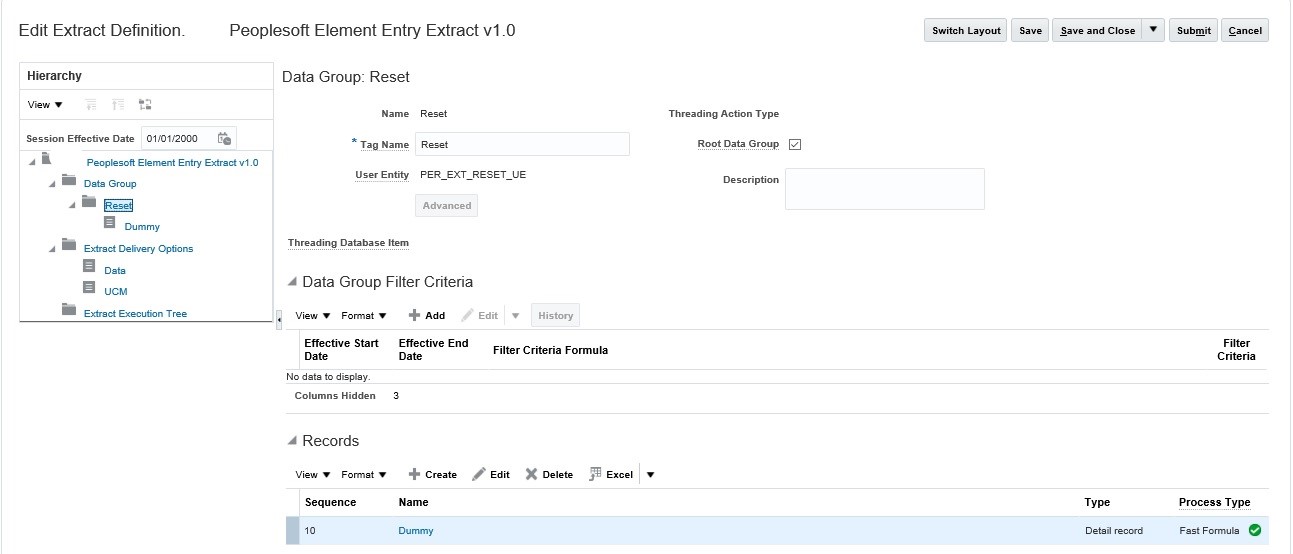Image resolution: width=1293 pixels, height=554 pixels.
Task: Click the collapse all icon in Hierarchy toolbar
Action: (x=119, y=104)
